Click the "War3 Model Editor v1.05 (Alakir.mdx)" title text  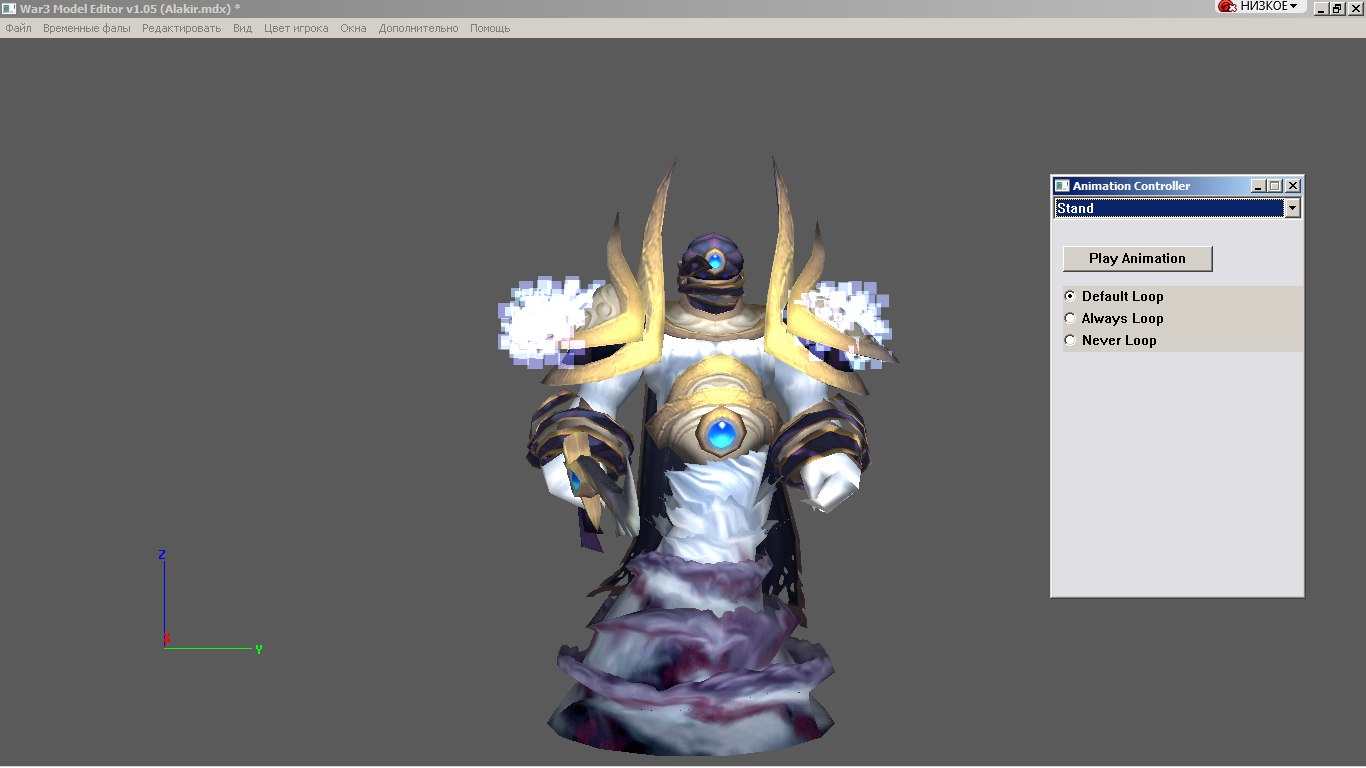pyautogui.click(x=126, y=9)
